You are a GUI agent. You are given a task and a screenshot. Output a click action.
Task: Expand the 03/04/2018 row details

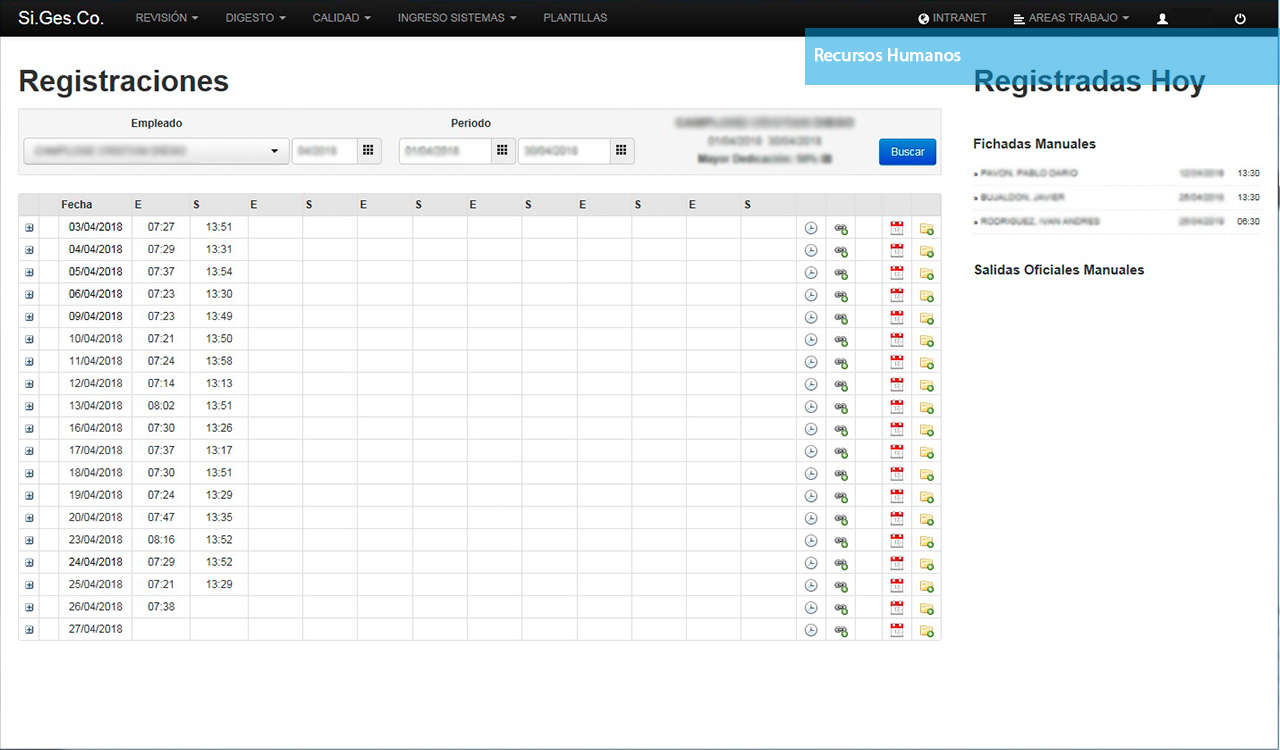(29, 228)
